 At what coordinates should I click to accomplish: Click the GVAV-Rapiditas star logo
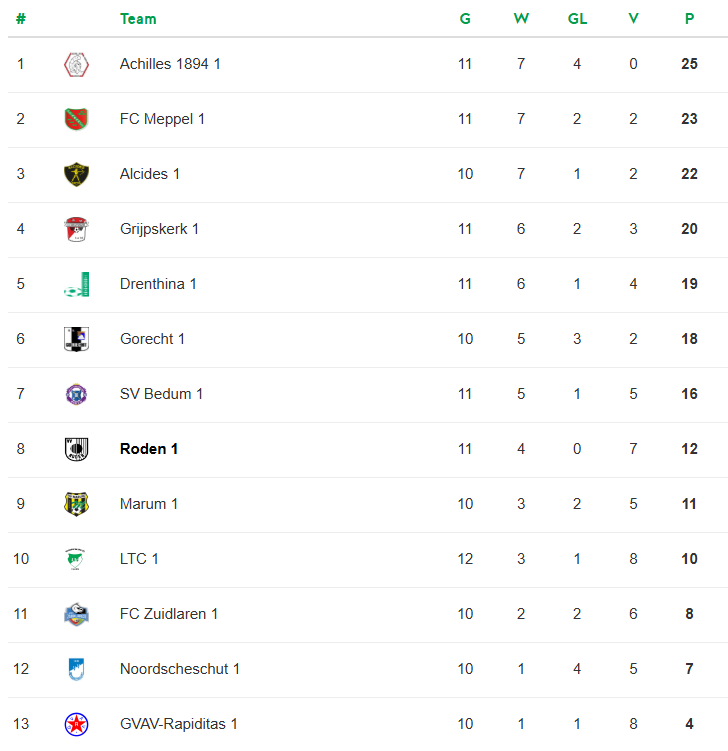(x=76, y=724)
